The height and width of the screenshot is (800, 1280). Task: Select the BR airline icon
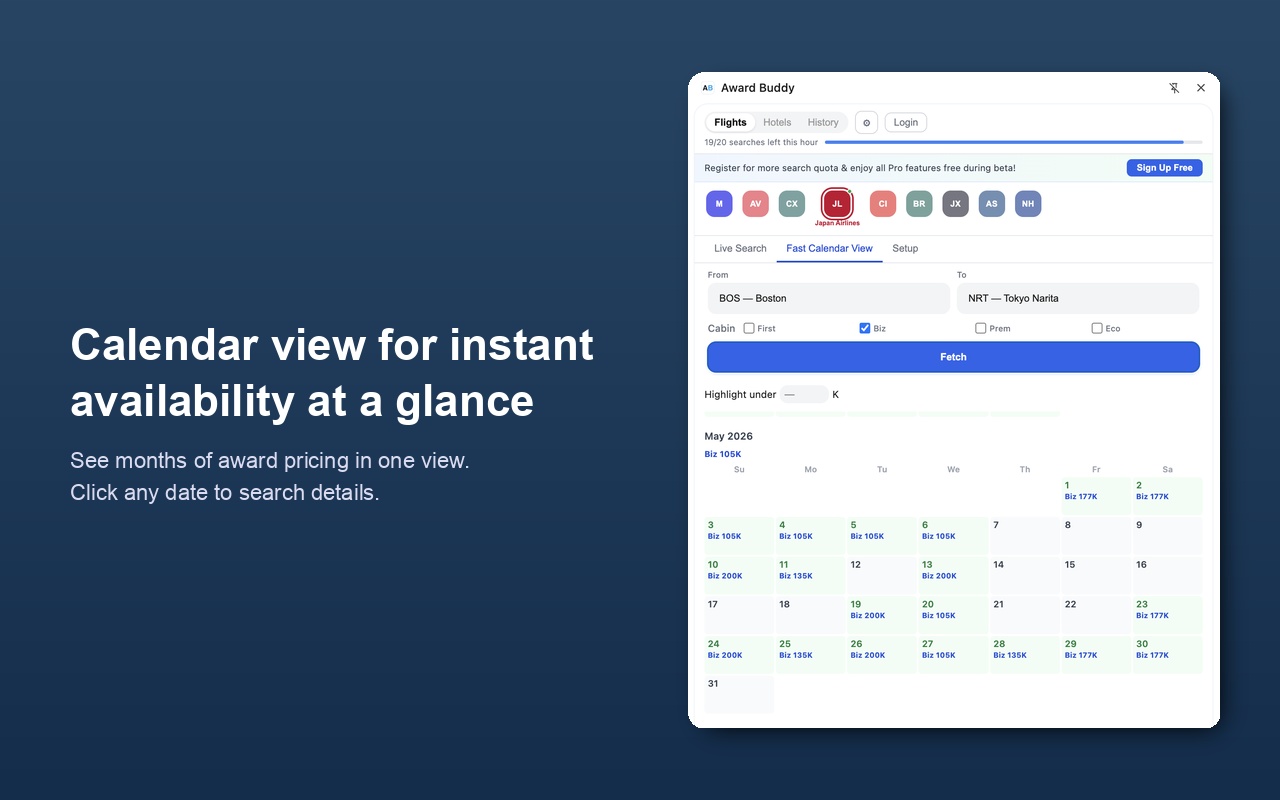(919, 204)
